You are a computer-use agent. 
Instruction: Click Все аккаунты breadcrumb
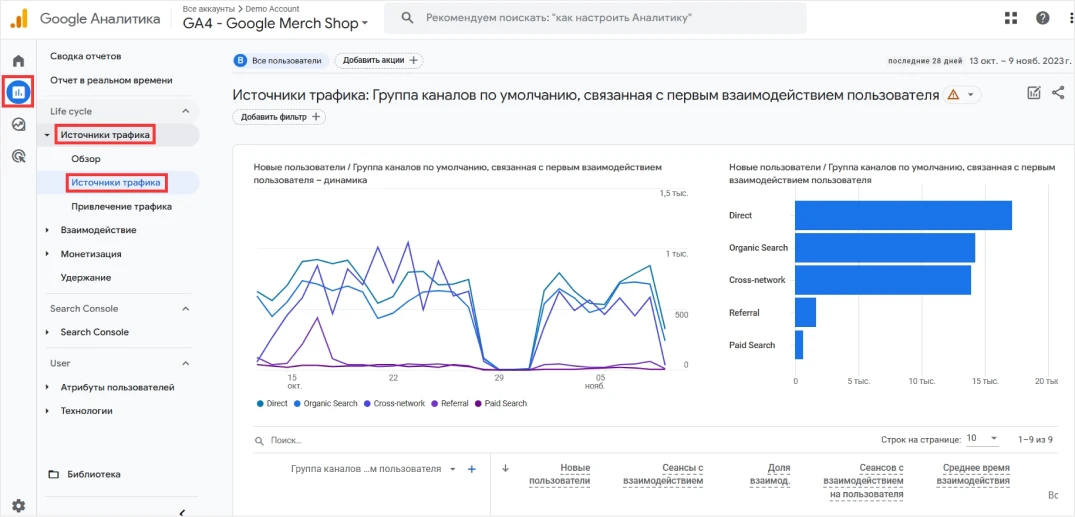[208, 9]
